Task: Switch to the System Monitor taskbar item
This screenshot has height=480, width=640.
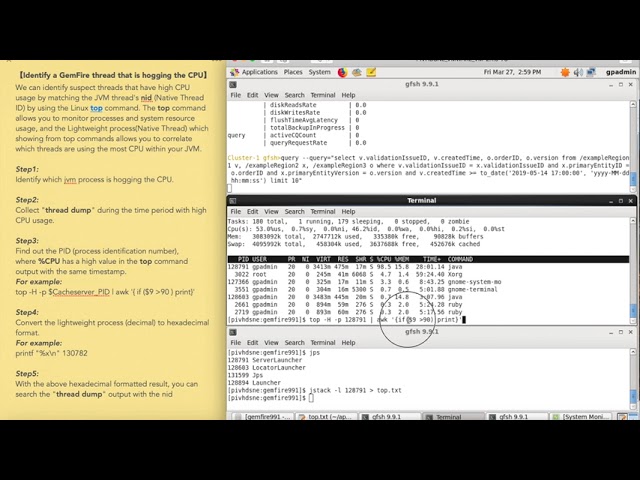Action: [x=581, y=416]
